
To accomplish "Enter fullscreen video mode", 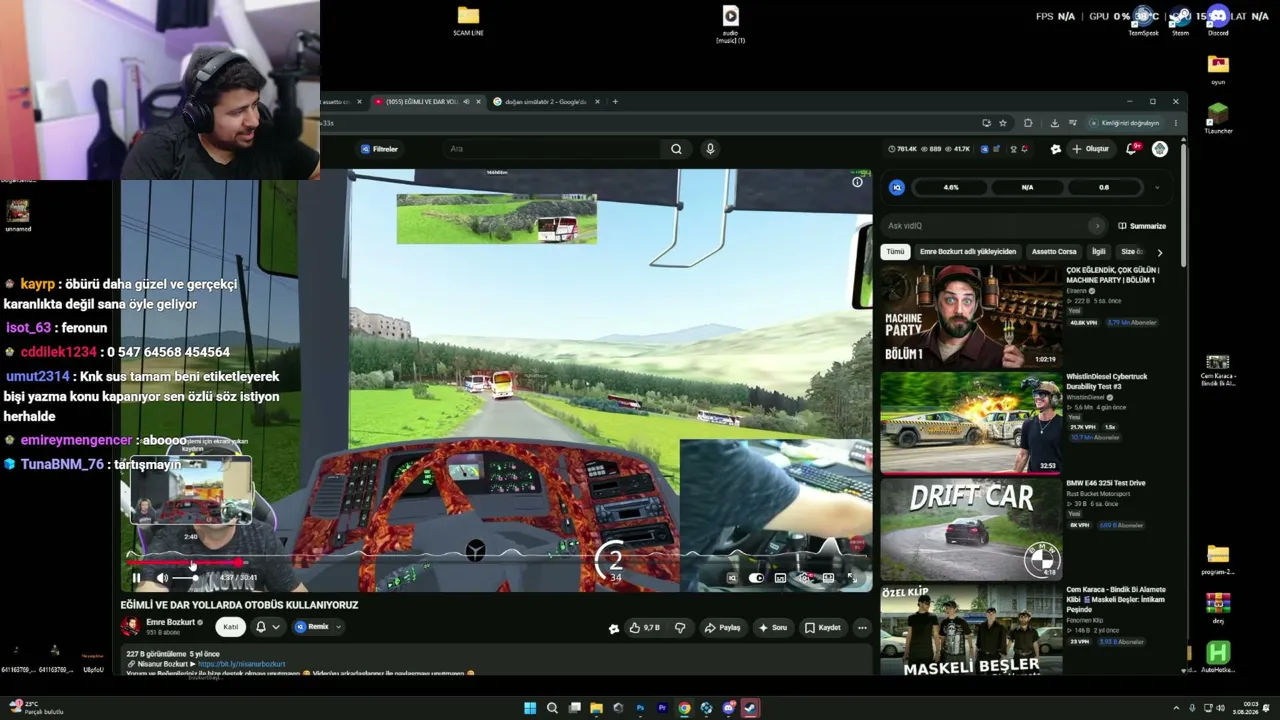I will pyautogui.click(x=852, y=578).
